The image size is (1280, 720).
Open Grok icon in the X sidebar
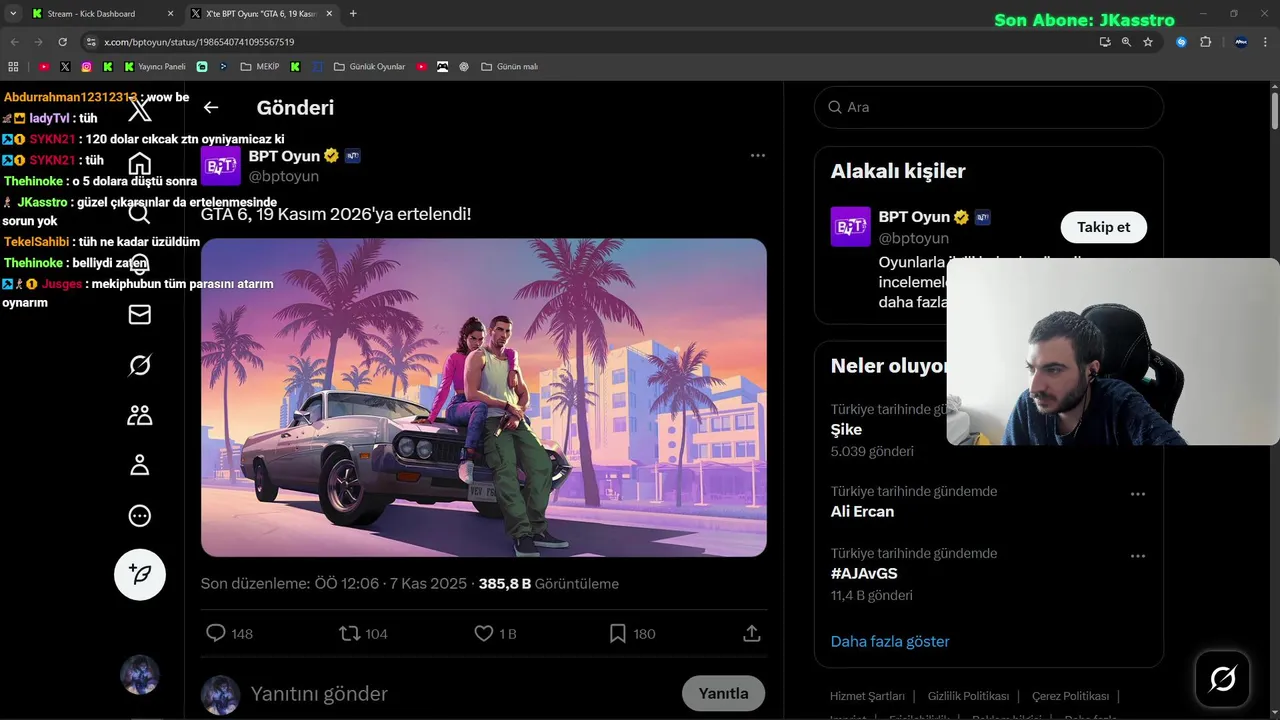tap(140, 365)
